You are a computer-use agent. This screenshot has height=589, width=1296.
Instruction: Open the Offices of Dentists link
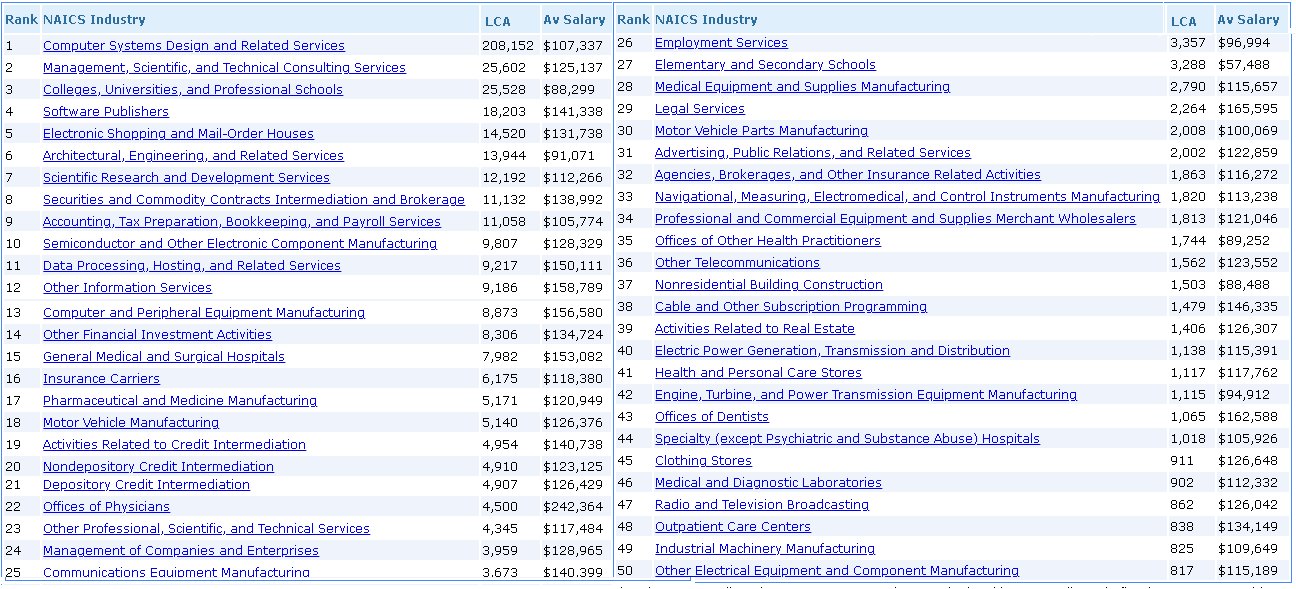[x=711, y=417]
